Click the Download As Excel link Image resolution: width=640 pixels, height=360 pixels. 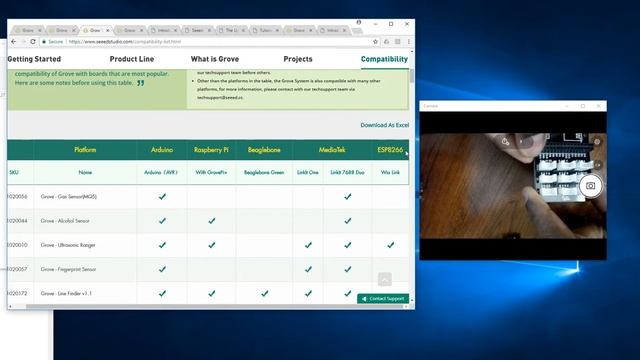point(384,125)
